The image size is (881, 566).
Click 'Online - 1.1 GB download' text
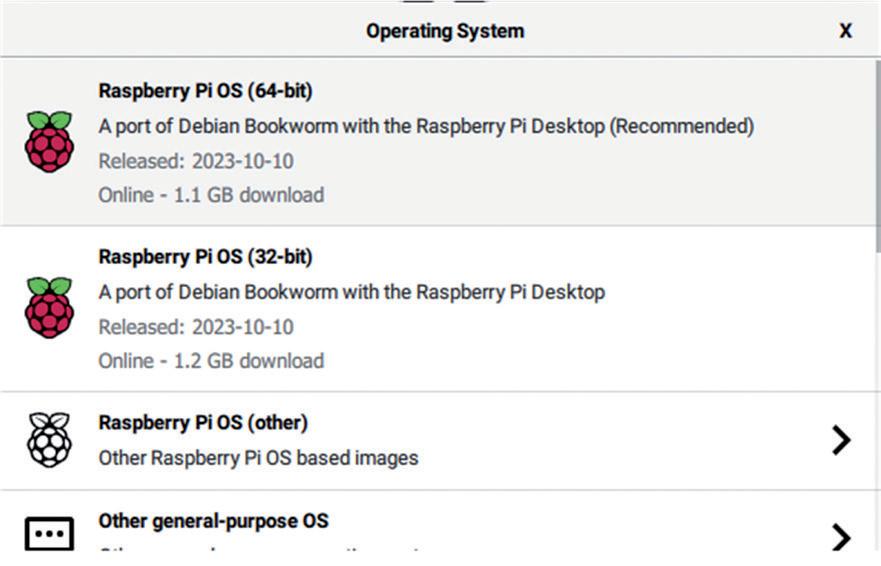tap(211, 195)
